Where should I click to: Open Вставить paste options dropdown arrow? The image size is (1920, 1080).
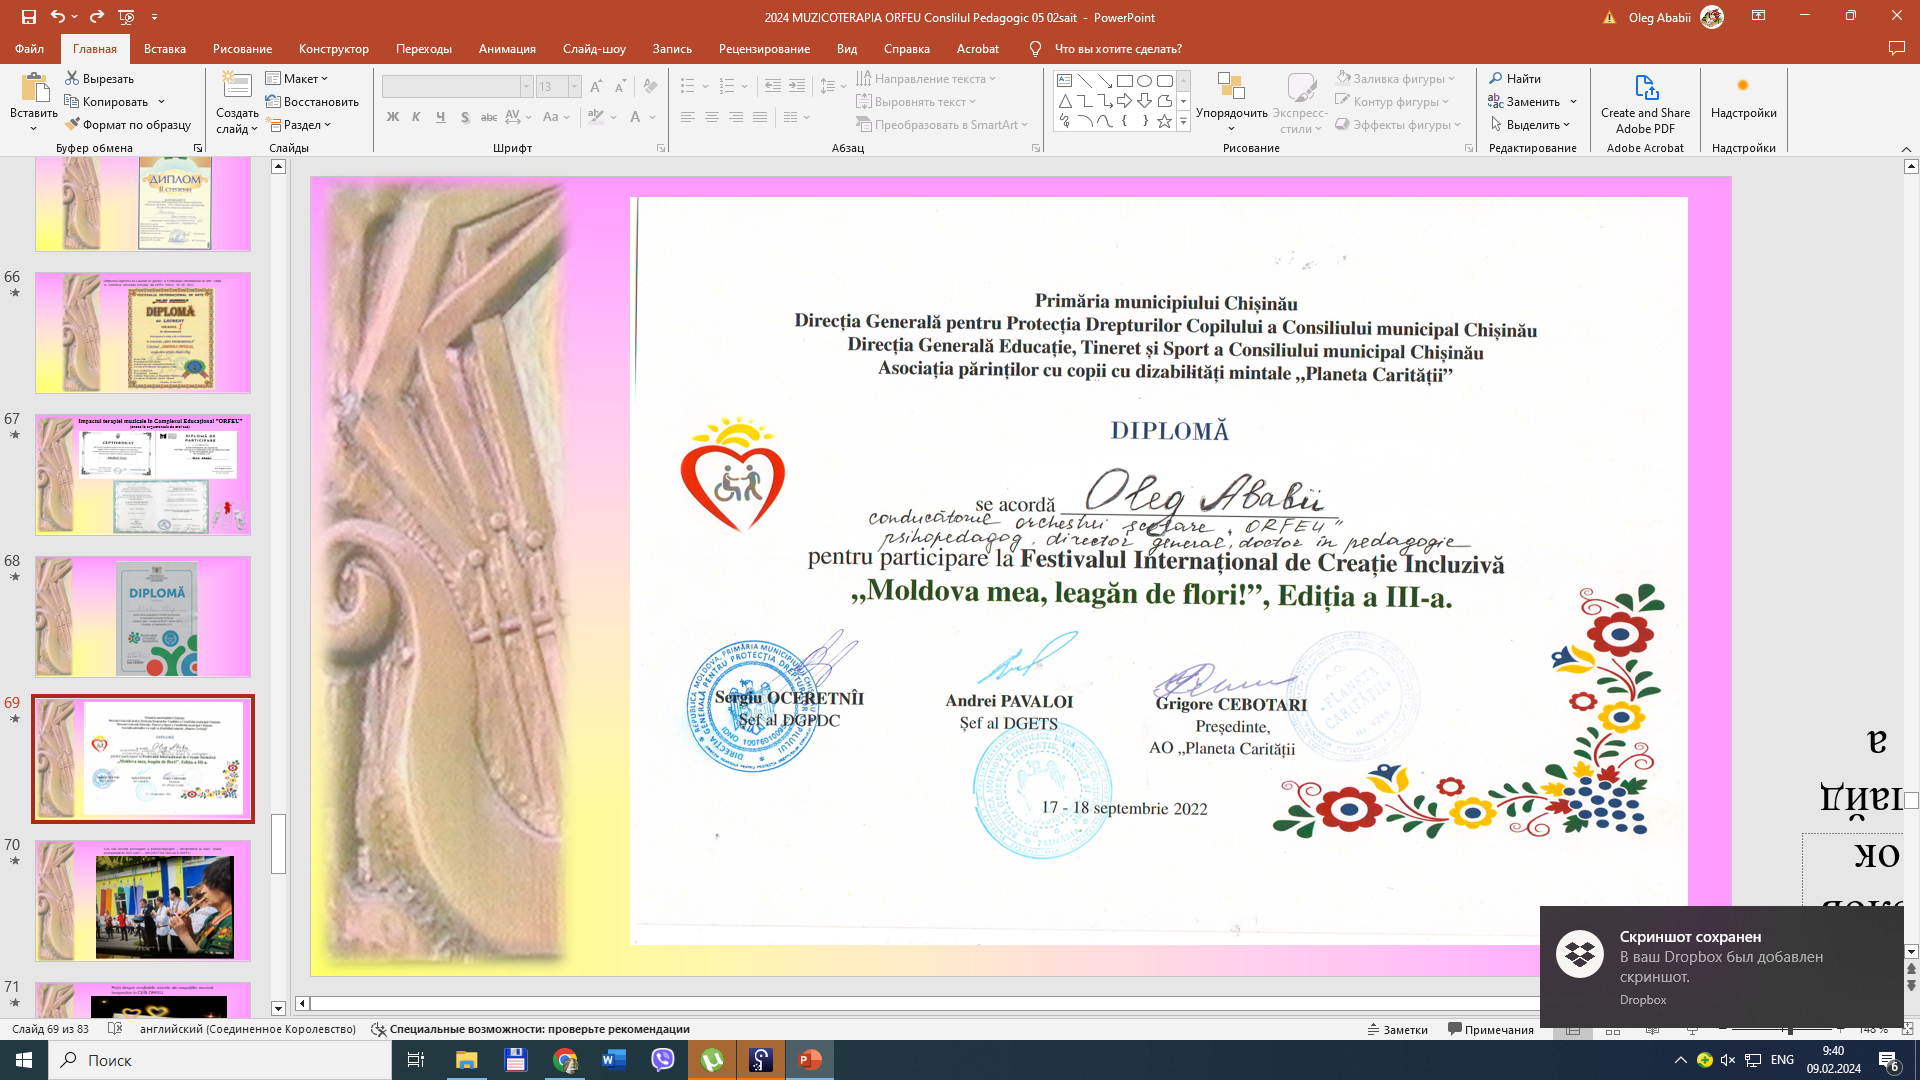(33, 128)
